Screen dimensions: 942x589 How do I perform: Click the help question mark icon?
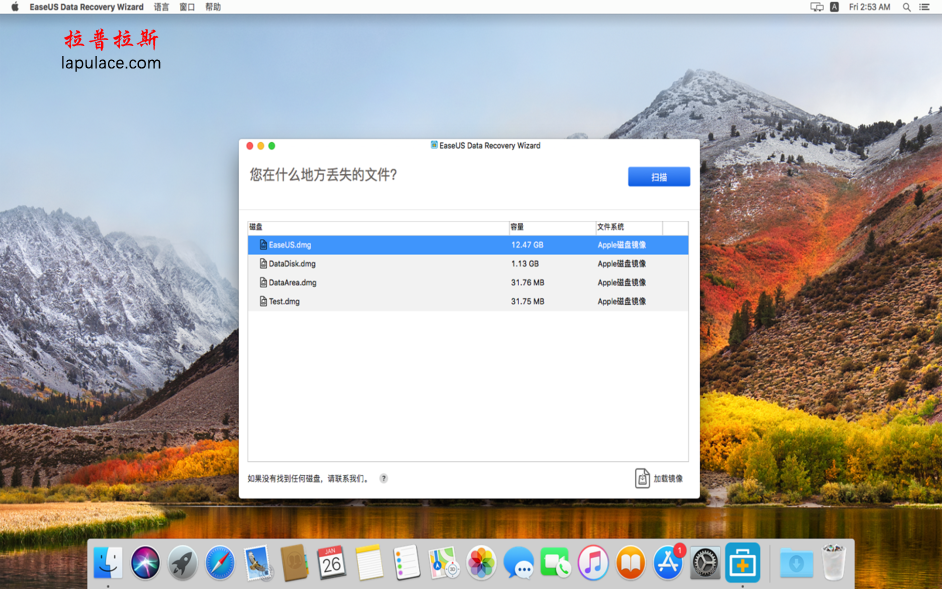(x=385, y=478)
